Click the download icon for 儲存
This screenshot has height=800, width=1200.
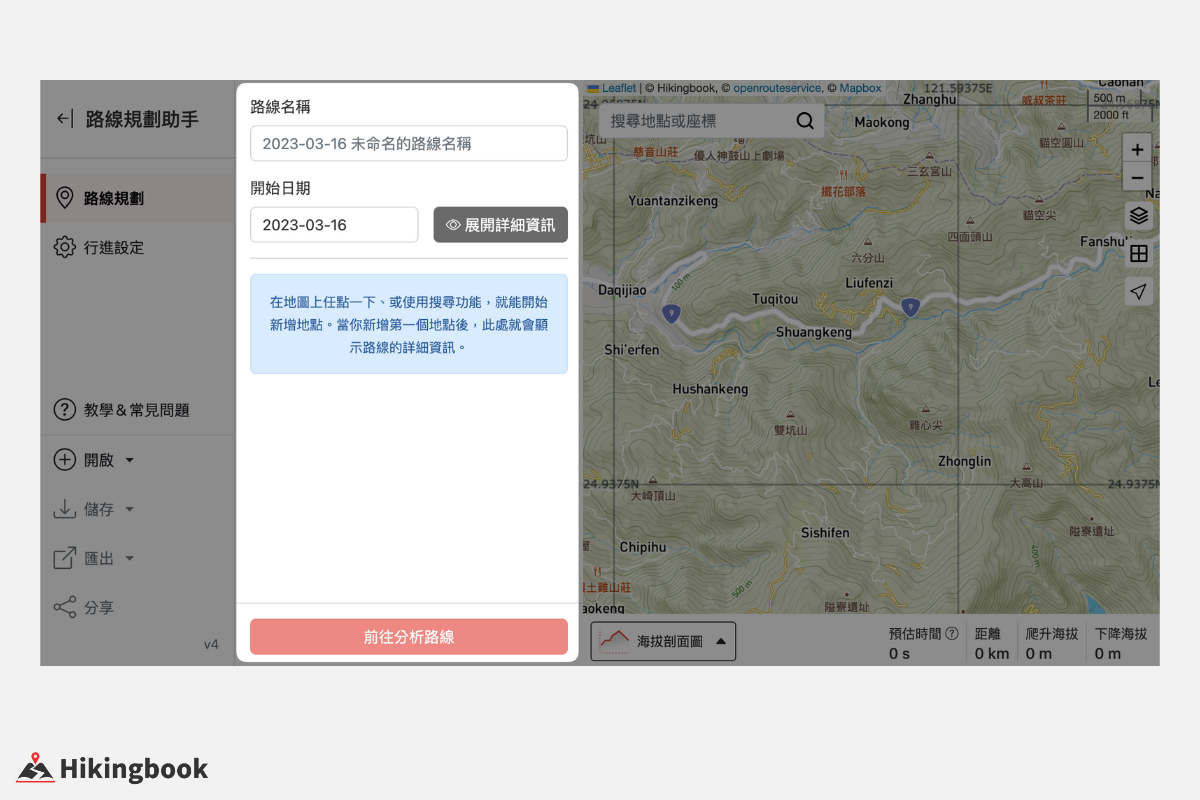click(65, 509)
